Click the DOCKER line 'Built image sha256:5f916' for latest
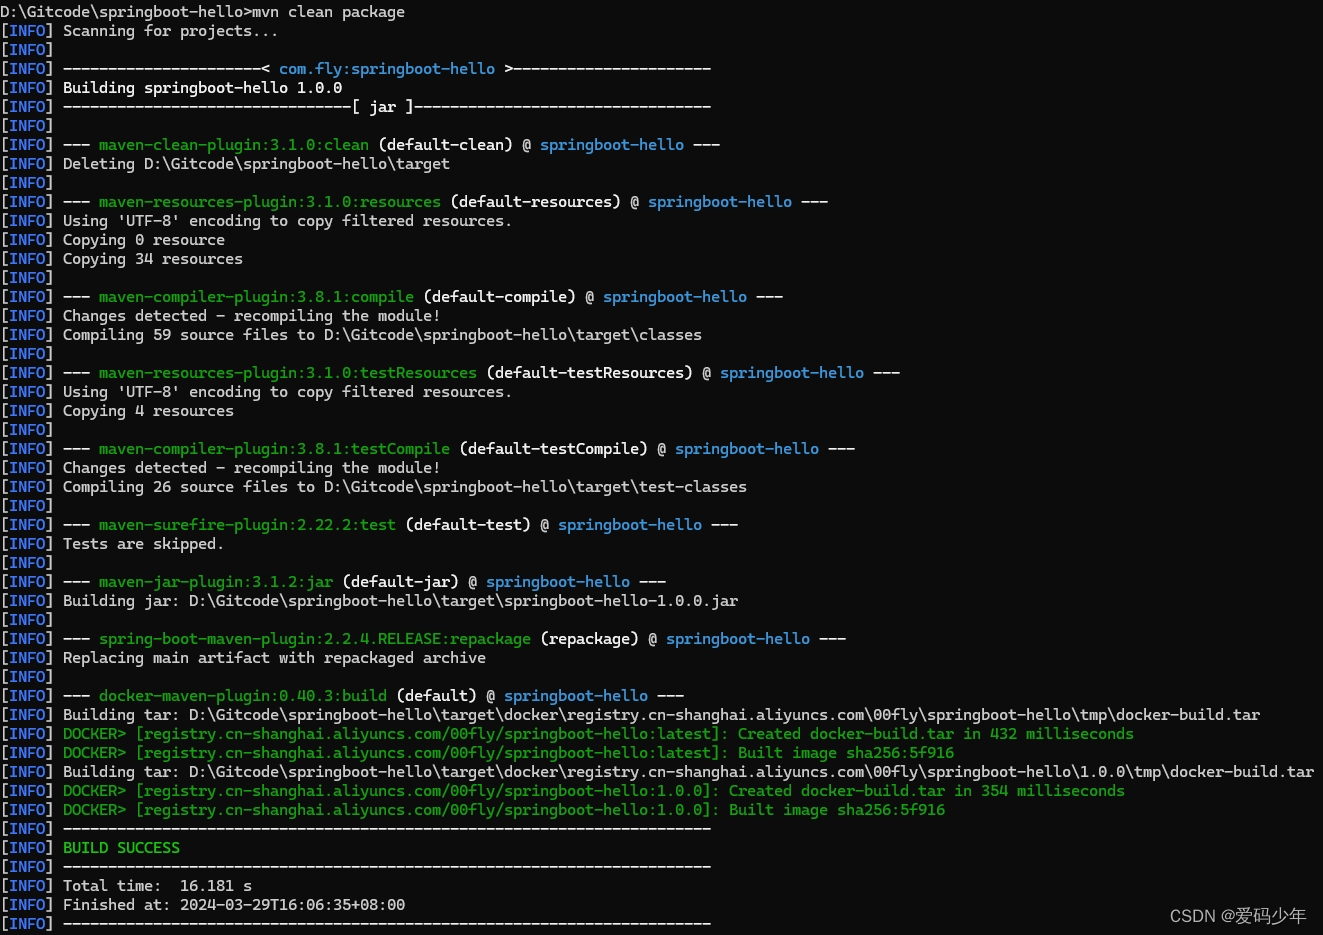Screen dimensions: 1323x935 [508, 753]
